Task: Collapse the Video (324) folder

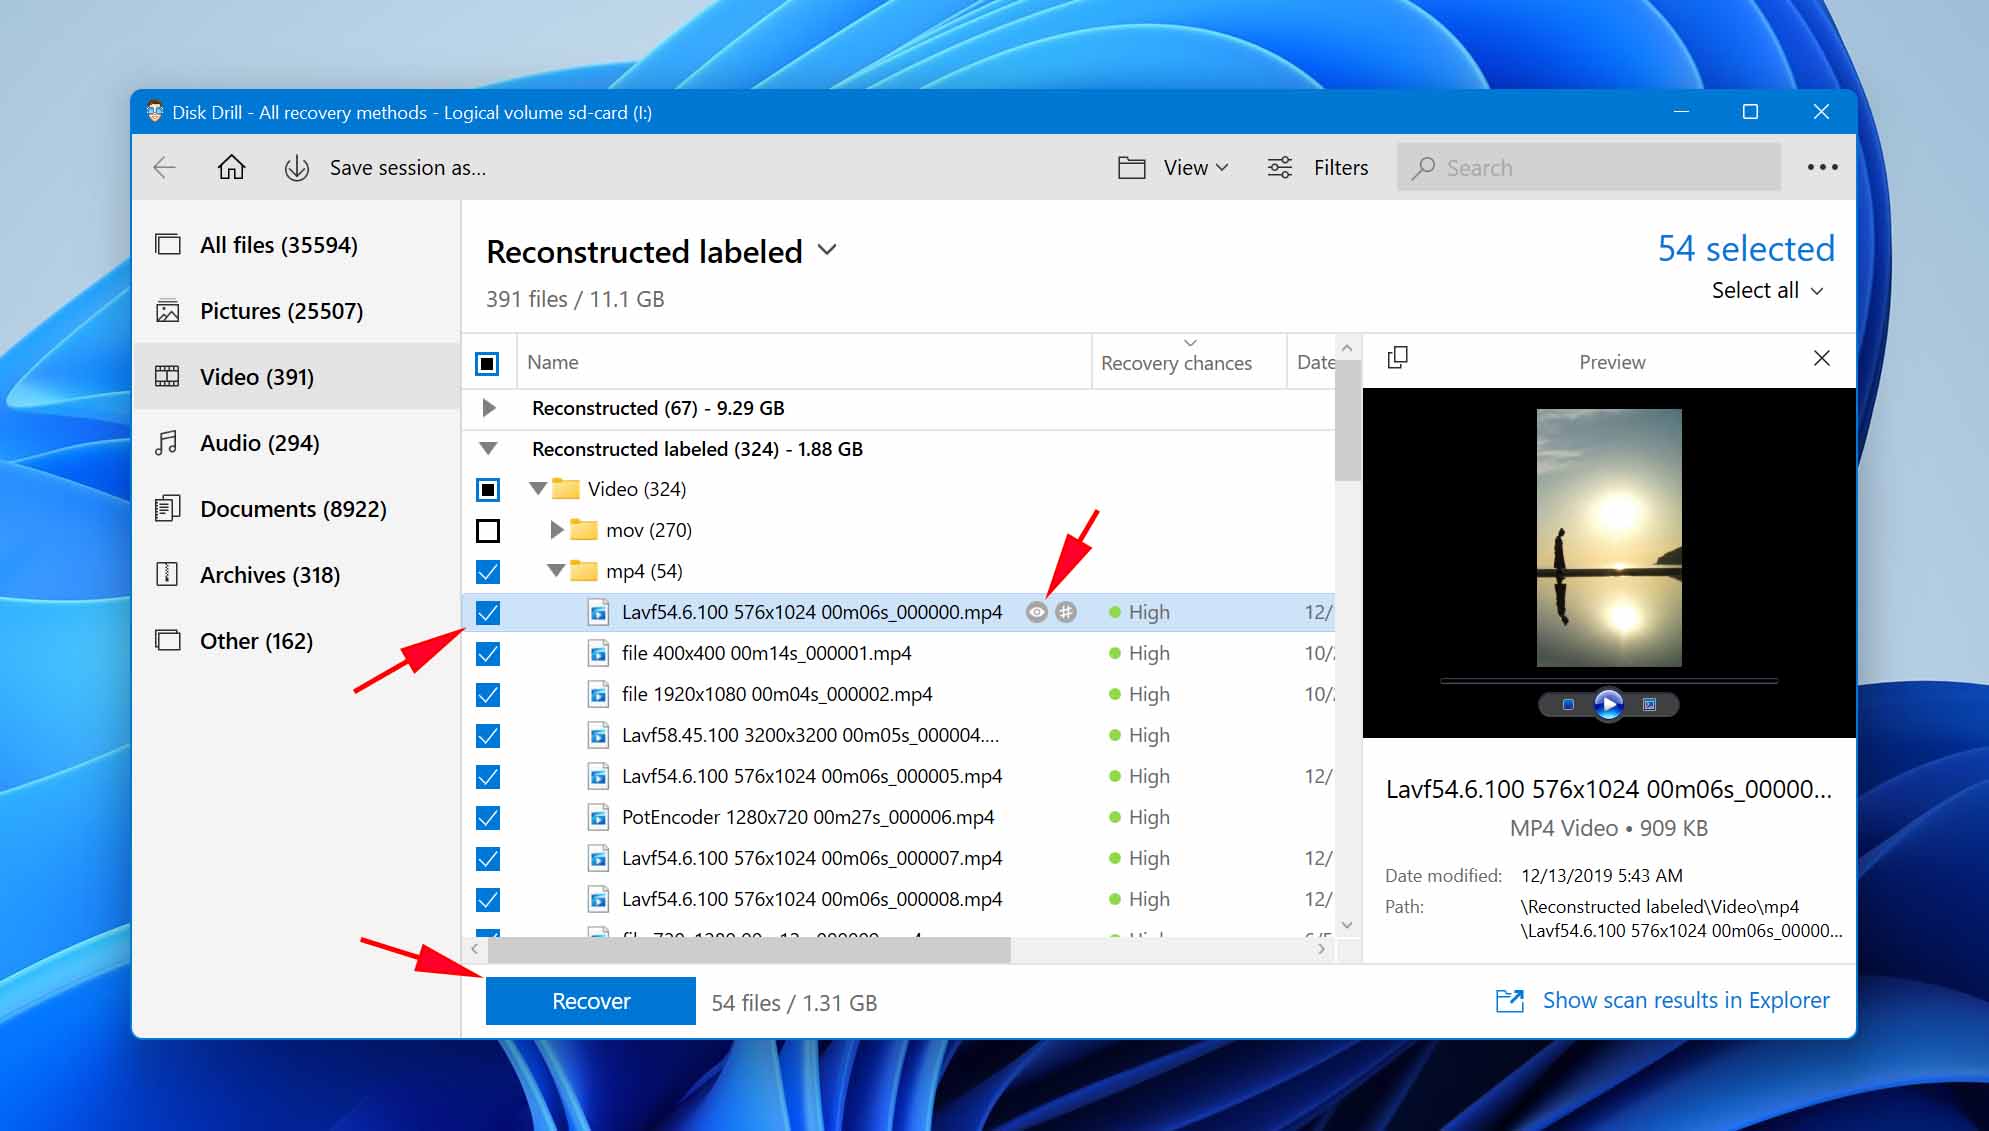Action: point(538,489)
